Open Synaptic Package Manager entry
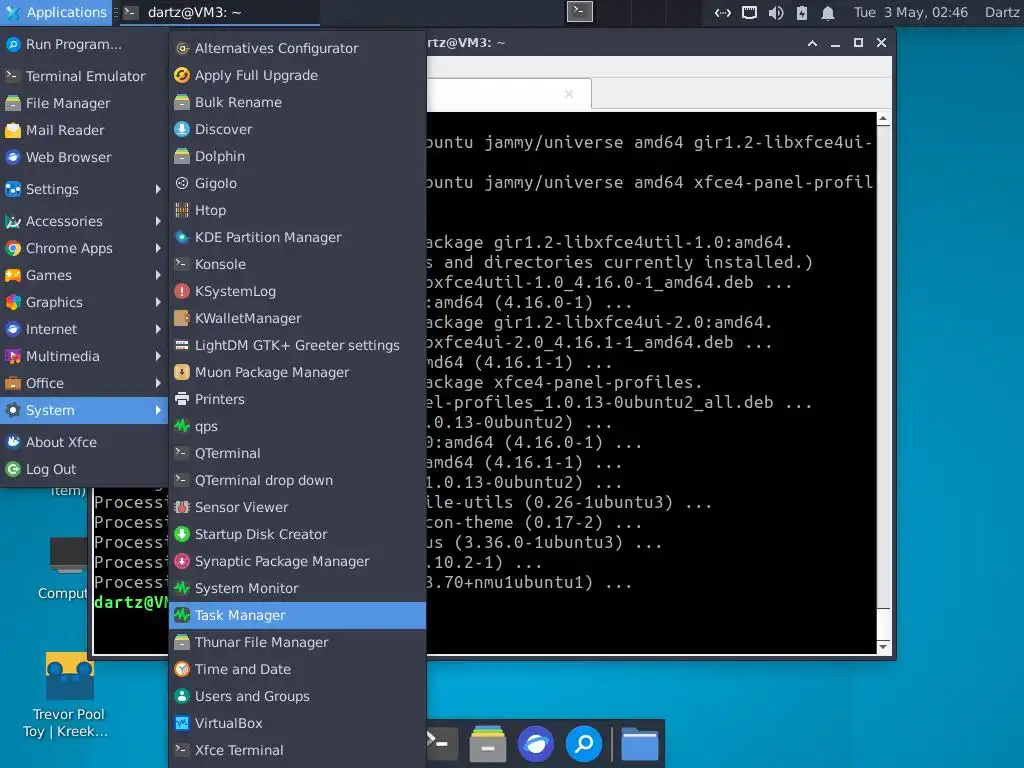 (297, 561)
